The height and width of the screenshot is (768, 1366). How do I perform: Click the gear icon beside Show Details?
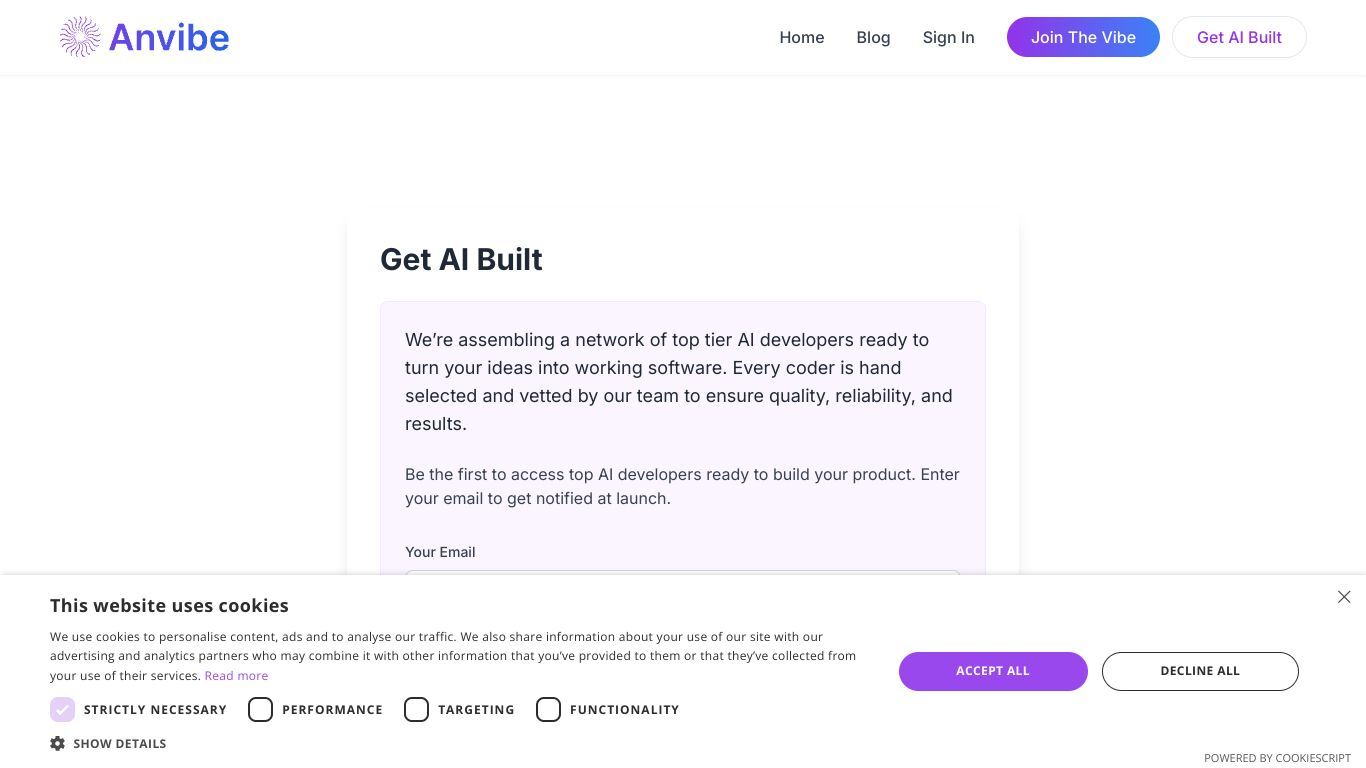58,744
